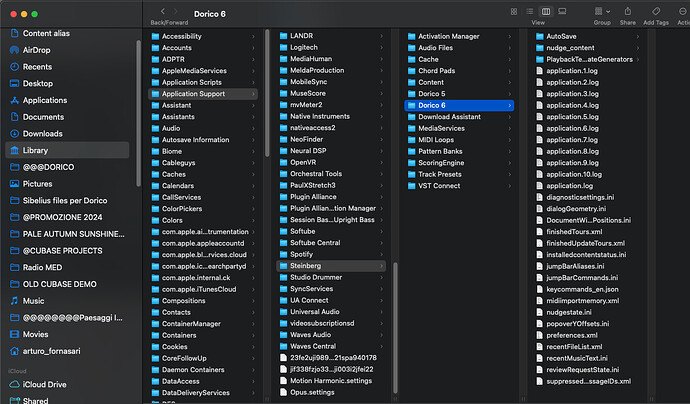
Task: Select the @@@DORICO sidebar folder
Action: point(48,167)
